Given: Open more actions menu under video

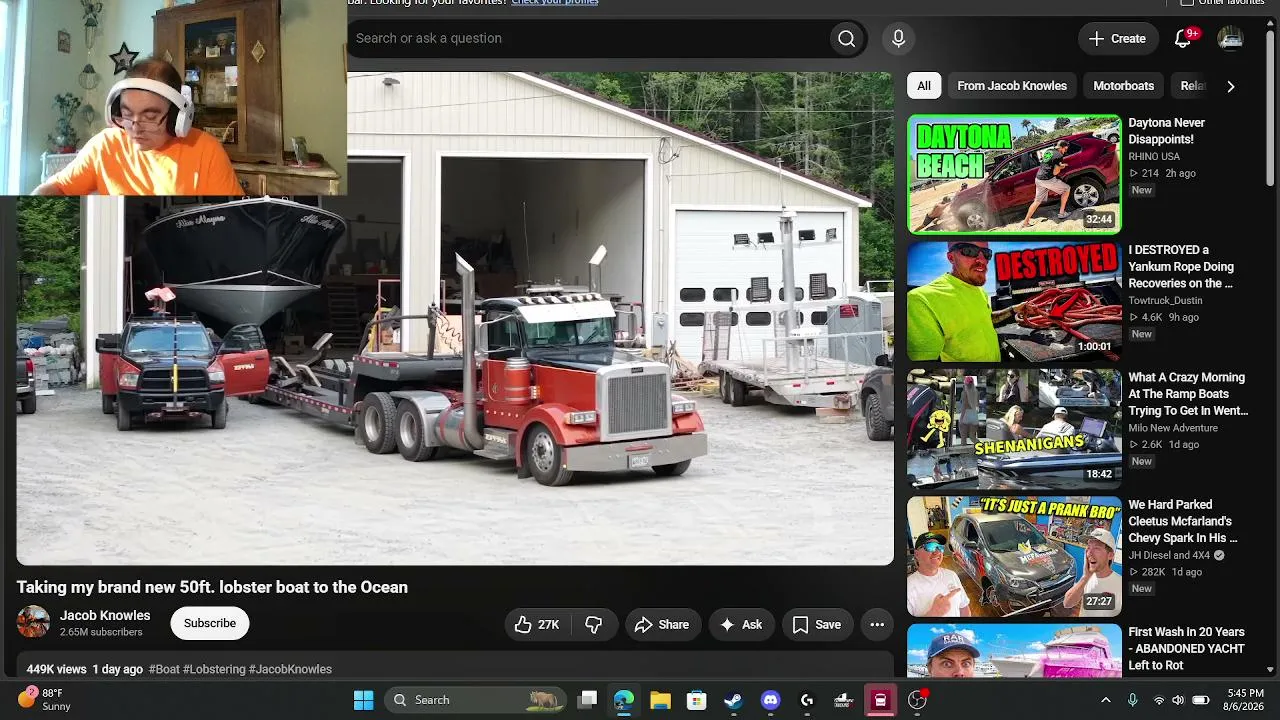Looking at the screenshot, I should tap(877, 625).
